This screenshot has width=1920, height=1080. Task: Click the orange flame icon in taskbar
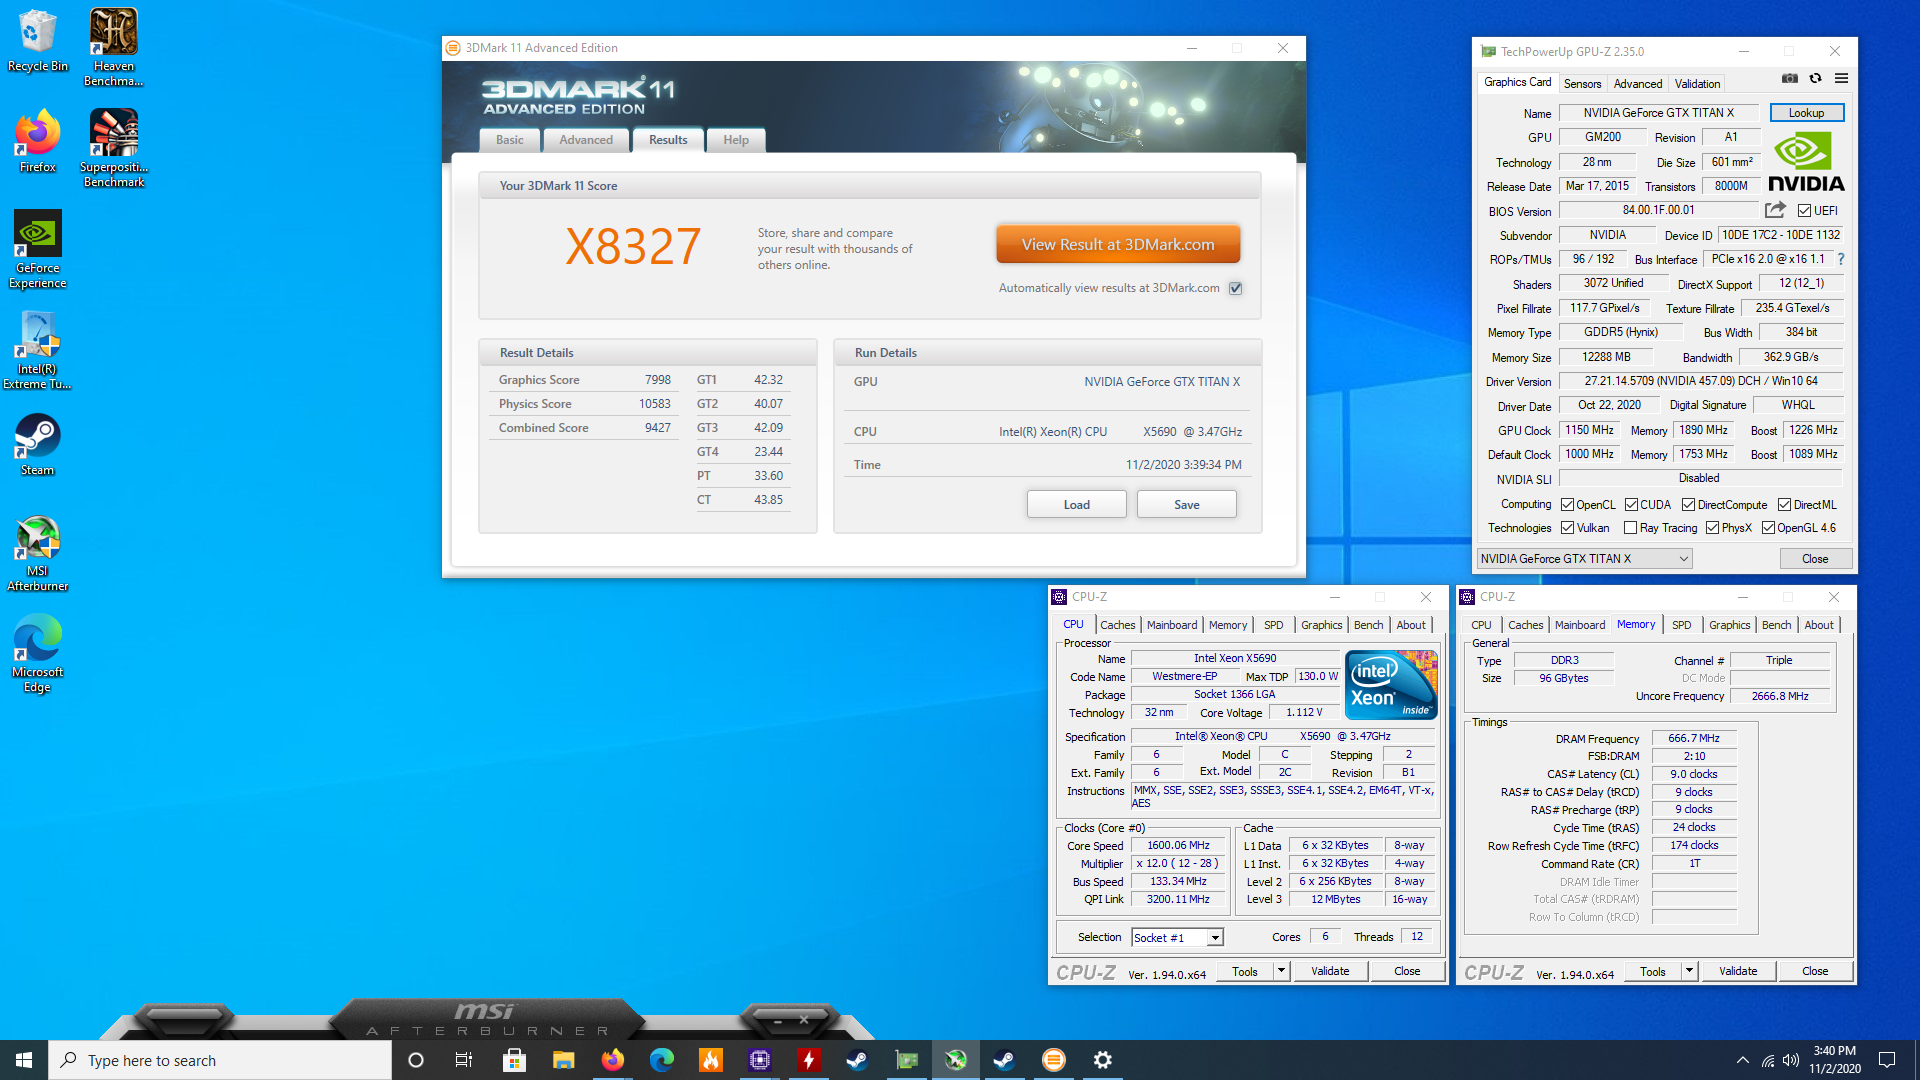[x=711, y=1060]
